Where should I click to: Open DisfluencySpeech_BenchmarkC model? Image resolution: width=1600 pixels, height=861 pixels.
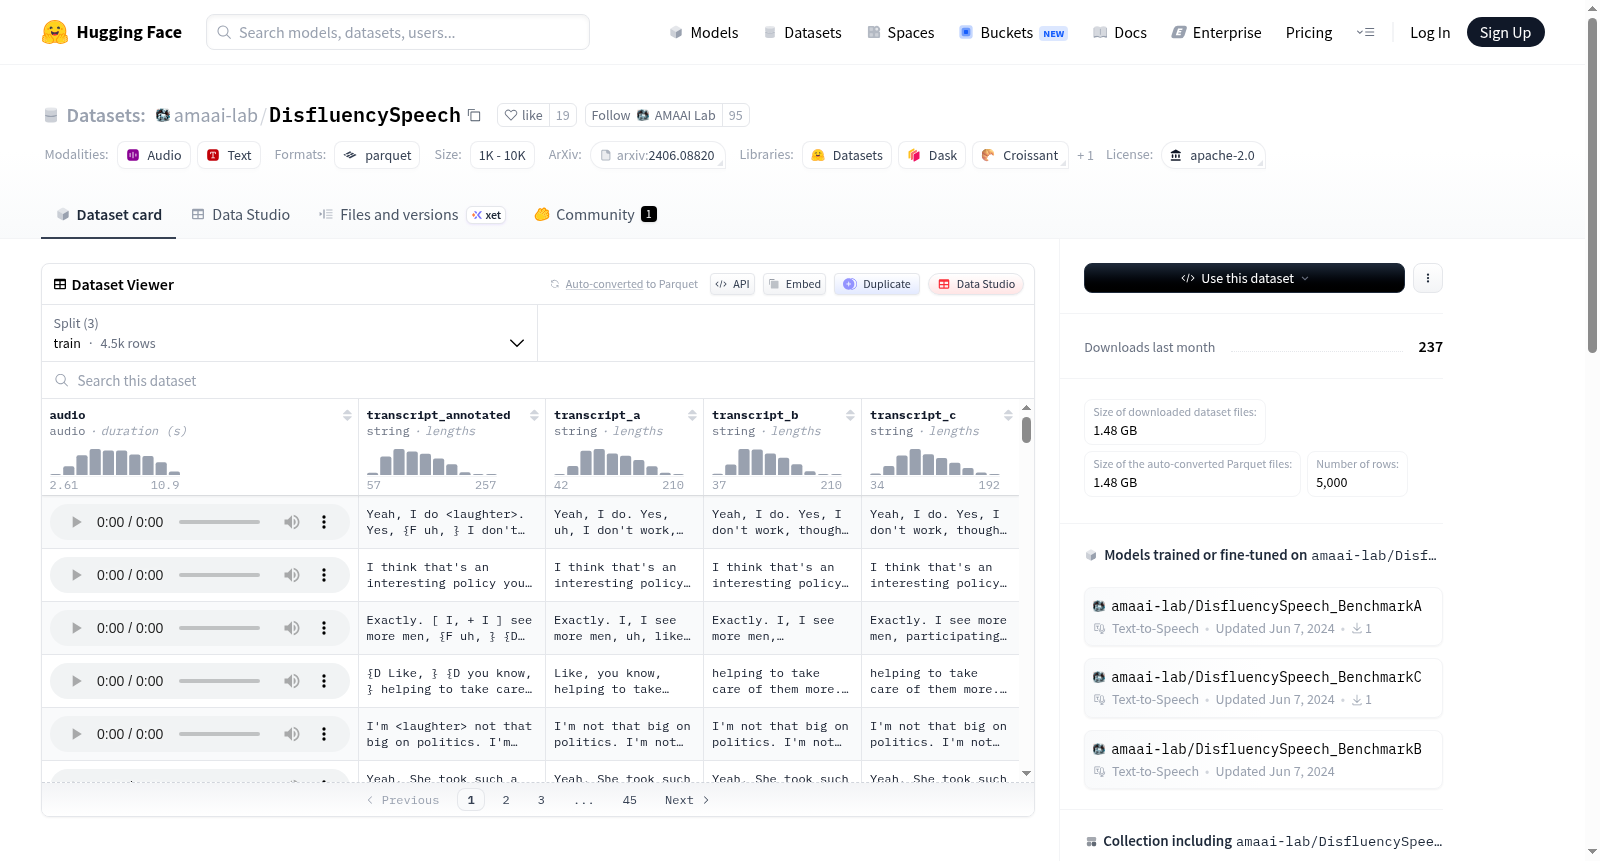[1263, 687]
